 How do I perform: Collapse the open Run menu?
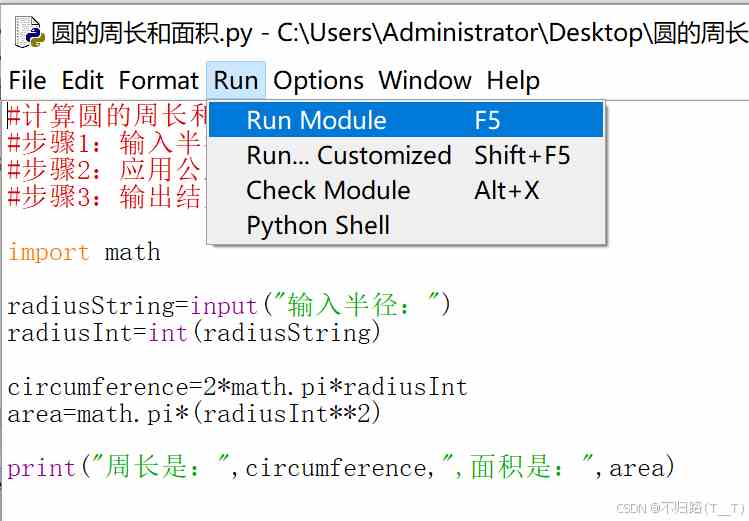(236, 80)
